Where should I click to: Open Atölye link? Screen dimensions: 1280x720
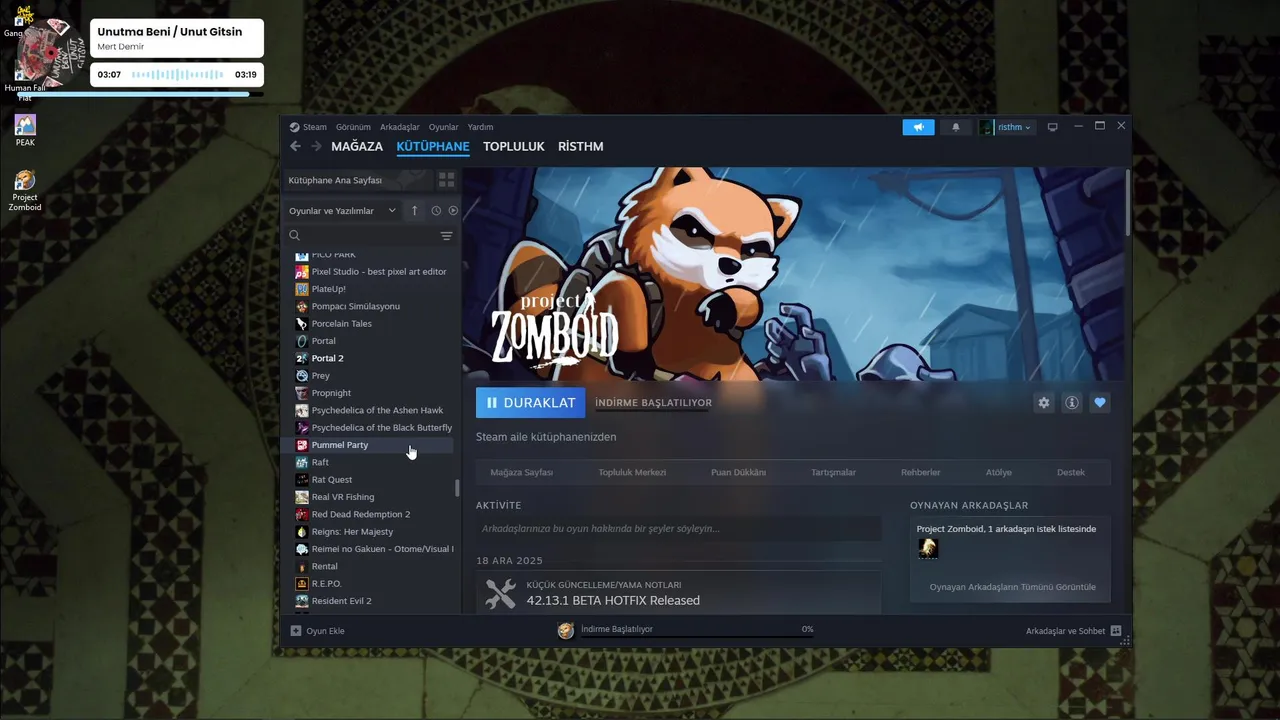[x=999, y=472]
